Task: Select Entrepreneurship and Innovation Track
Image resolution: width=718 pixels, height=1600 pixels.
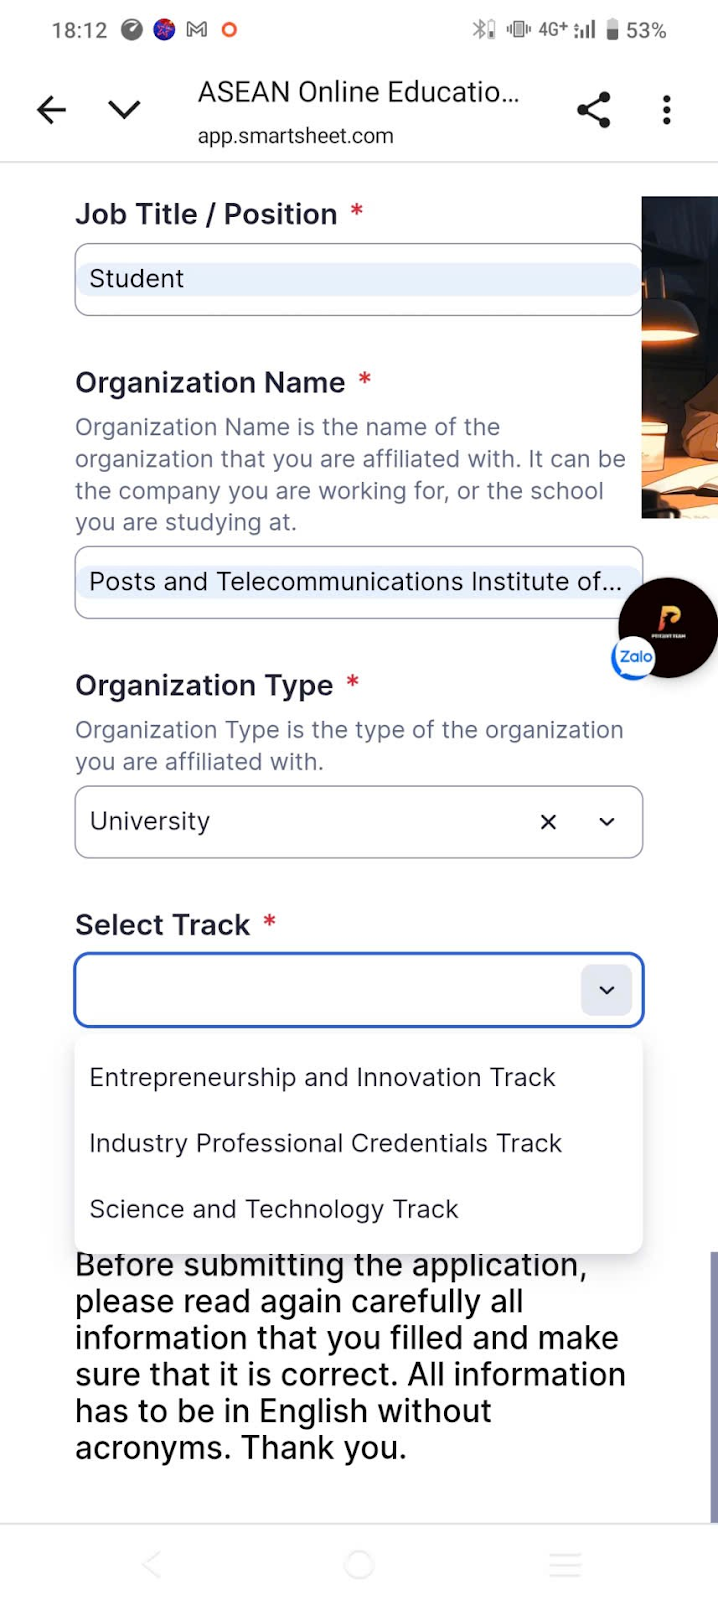Action: point(322,1077)
